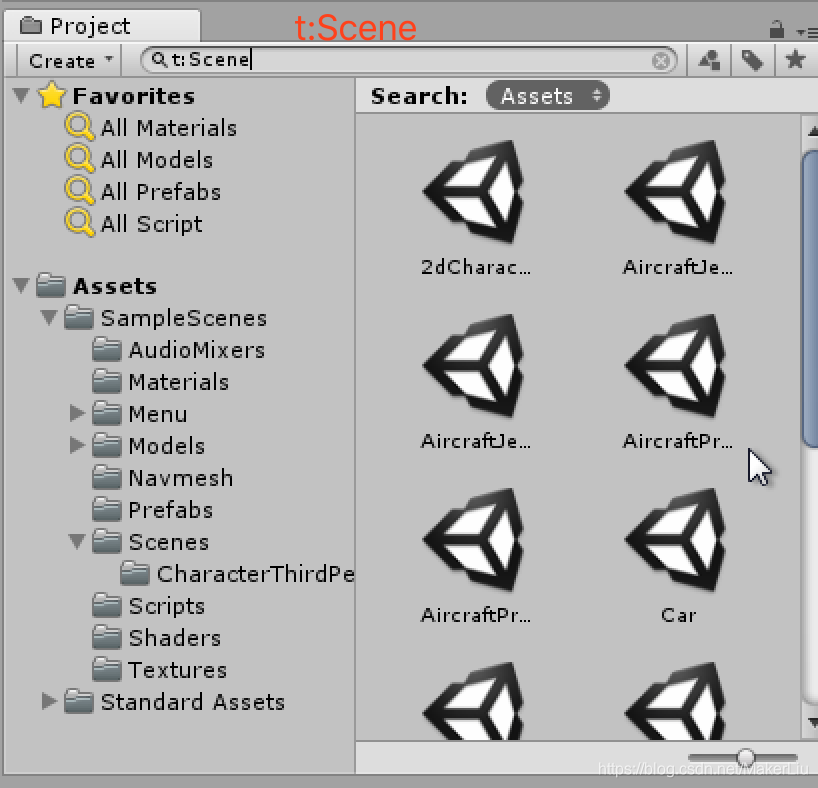This screenshot has height=788, width=818.
Task: Save search with the star icon
Action: point(795,59)
